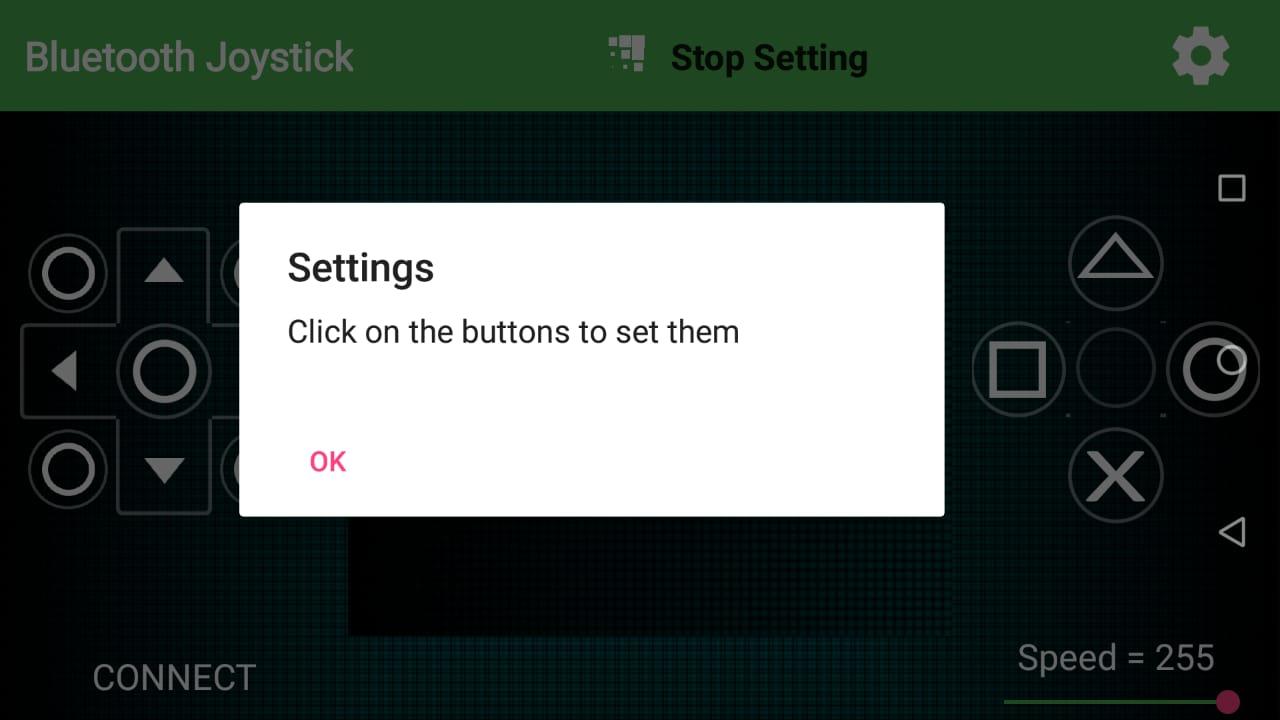Tap the bottom-left round button beside D-pad
The width and height of the screenshot is (1280, 720).
[68, 469]
